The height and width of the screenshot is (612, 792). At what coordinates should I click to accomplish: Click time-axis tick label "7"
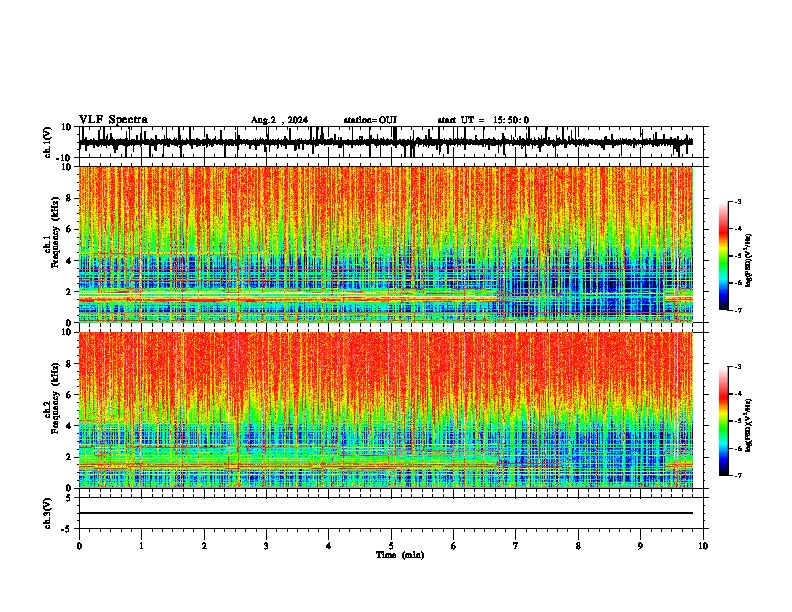tap(516, 546)
